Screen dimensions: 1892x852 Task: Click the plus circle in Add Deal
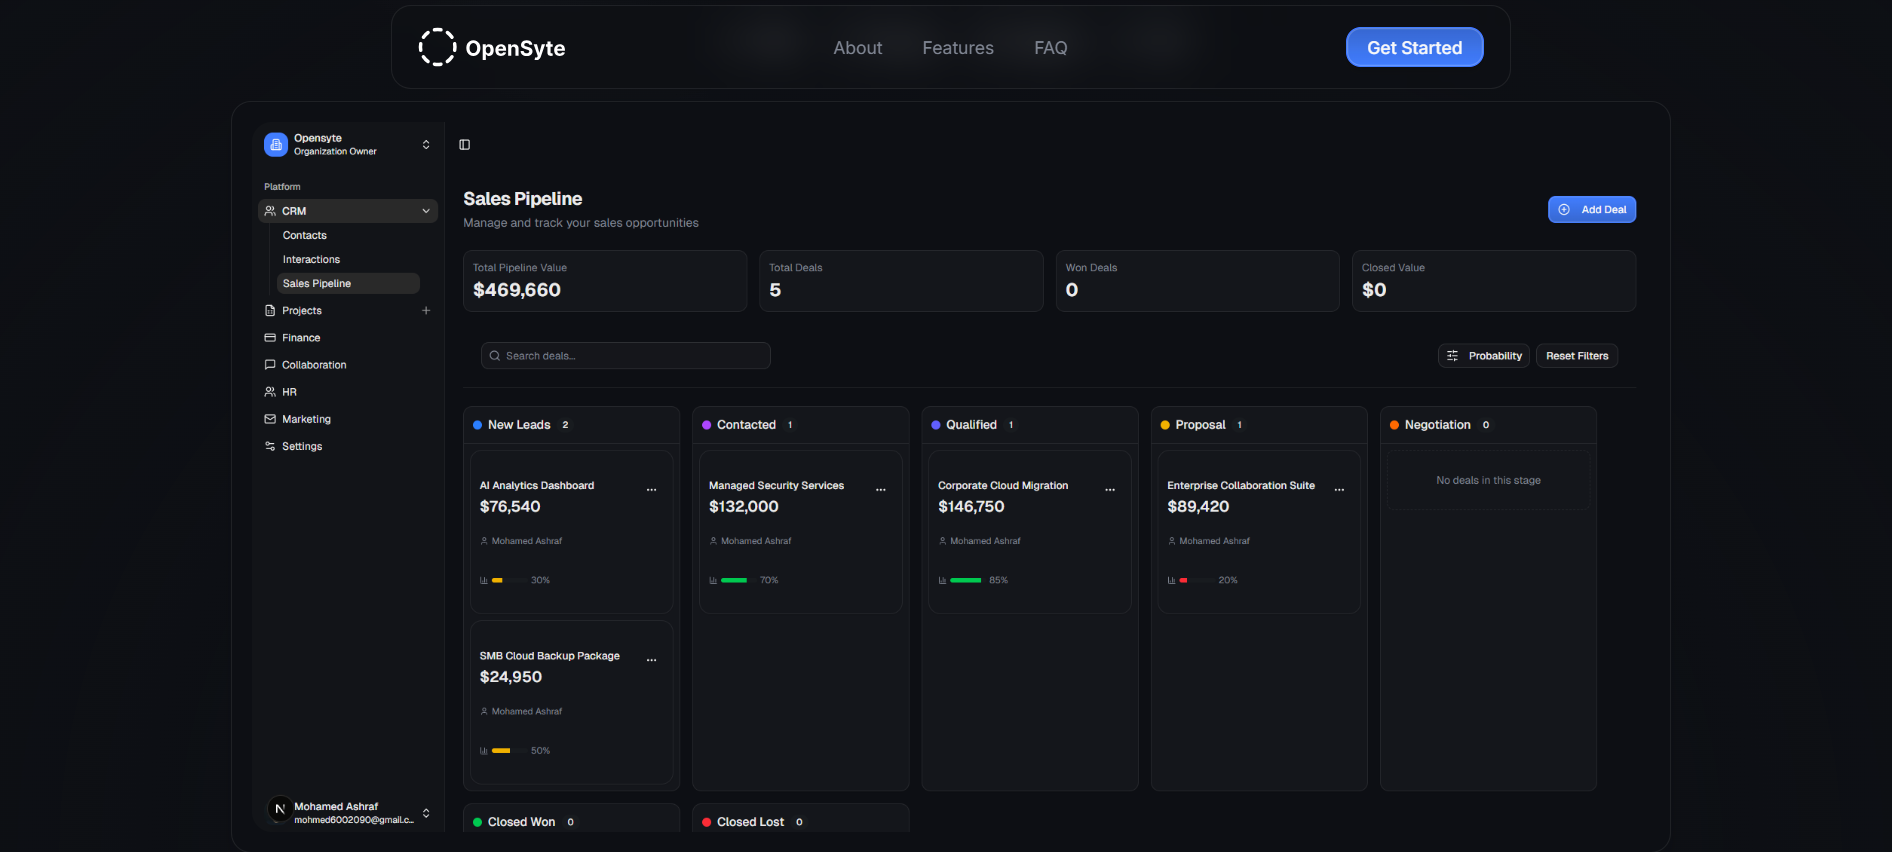[1564, 210]
